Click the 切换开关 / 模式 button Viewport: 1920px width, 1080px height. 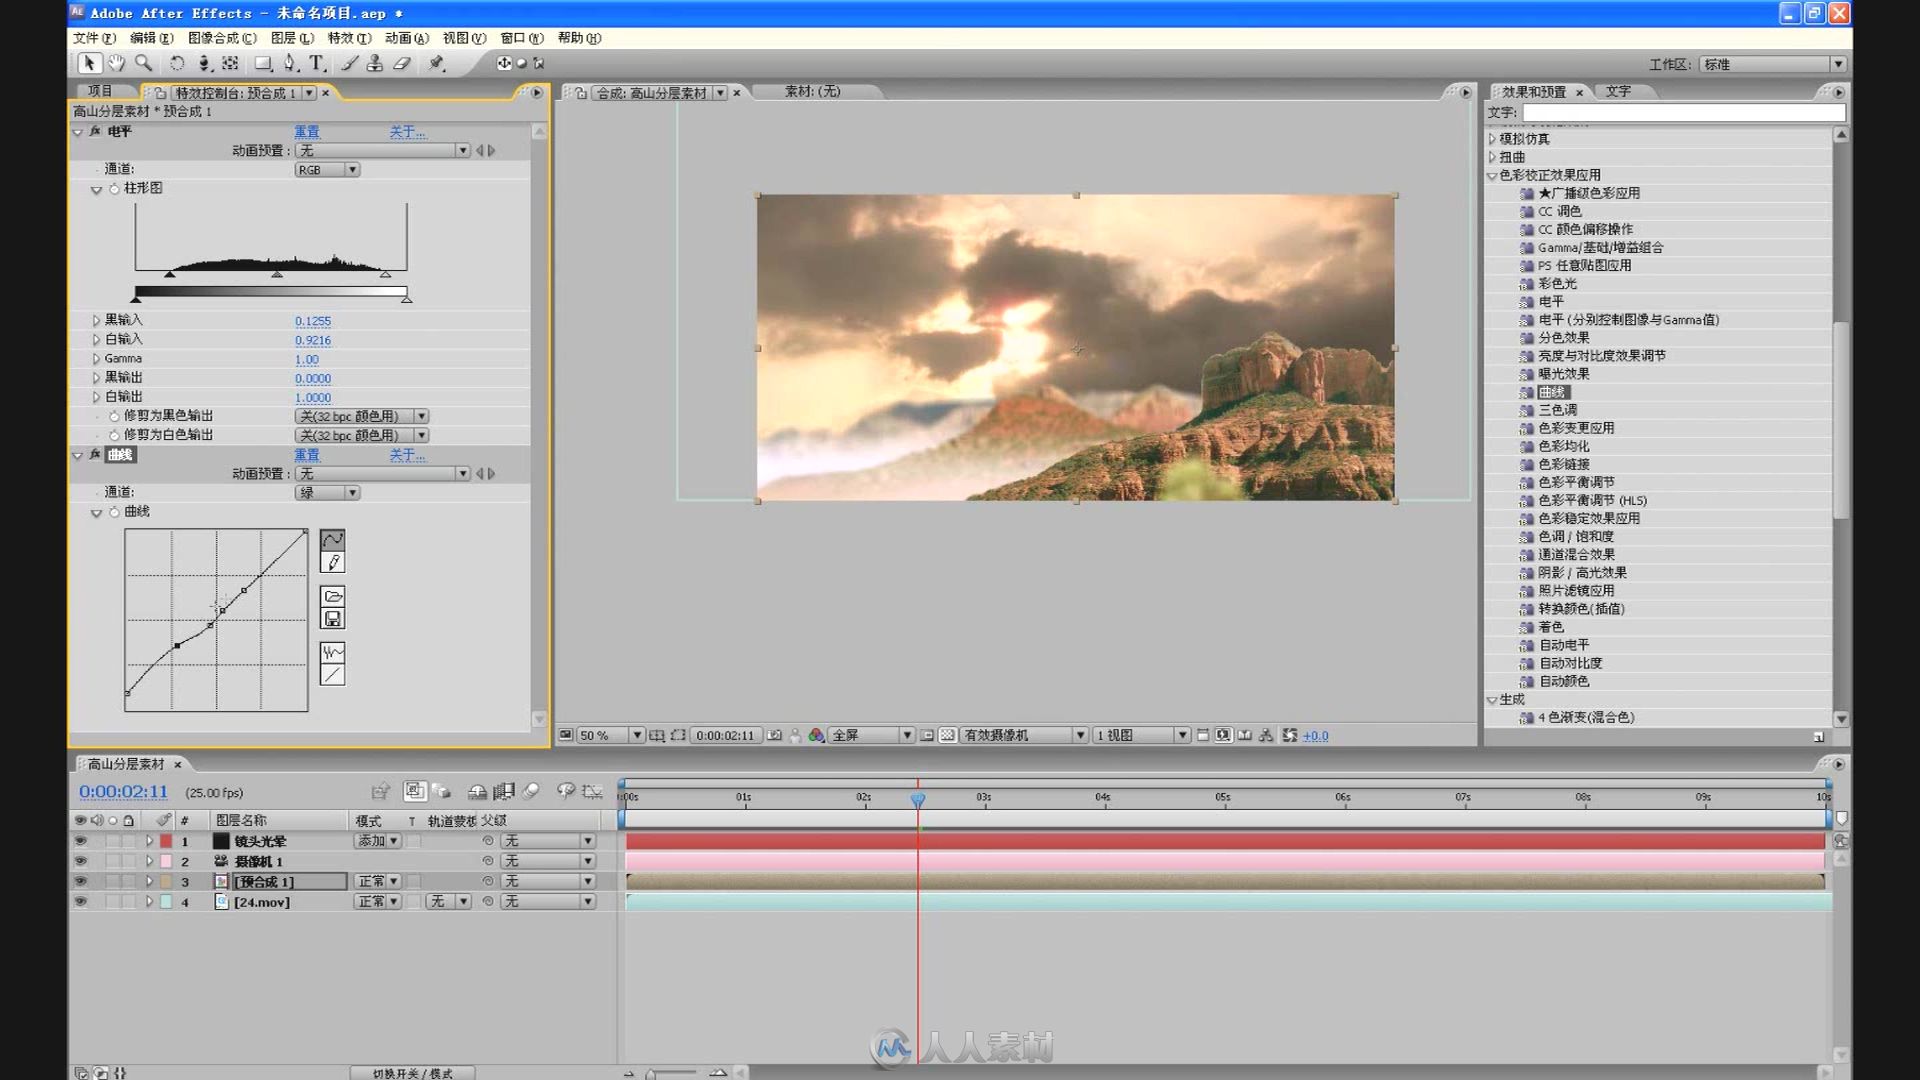pos(413,1073)
